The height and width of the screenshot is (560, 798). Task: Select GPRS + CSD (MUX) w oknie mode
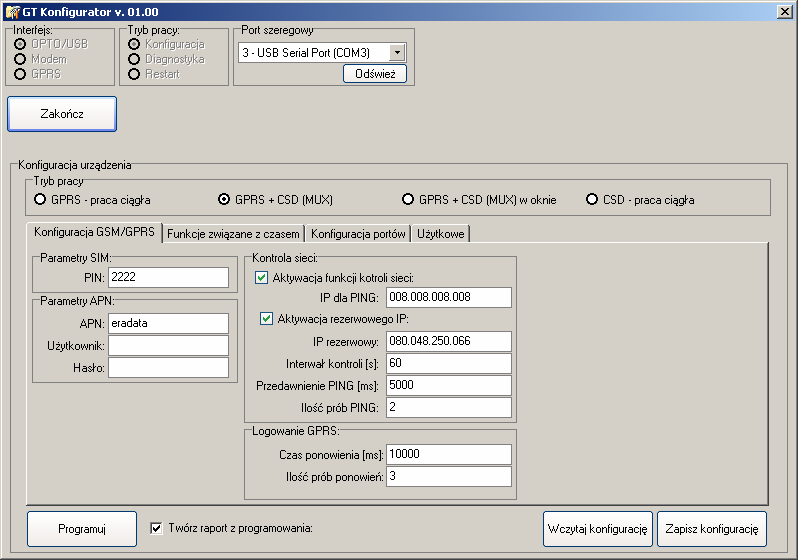[408, 200]
